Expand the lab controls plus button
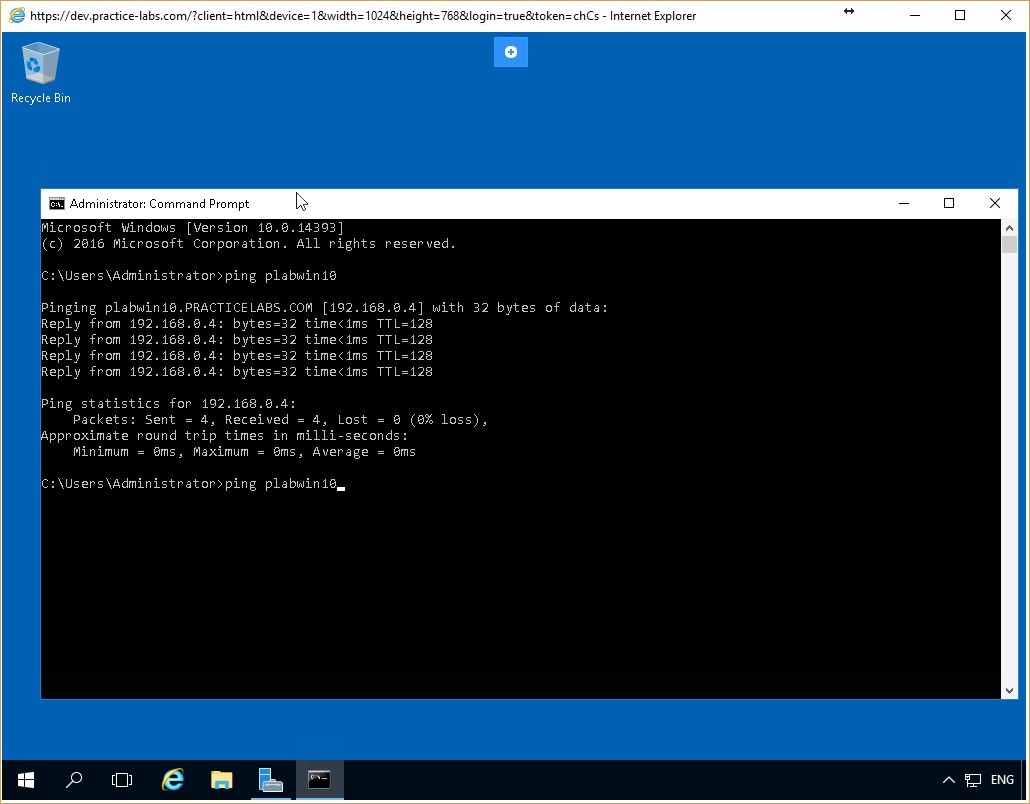 click(x=510, y=52)
